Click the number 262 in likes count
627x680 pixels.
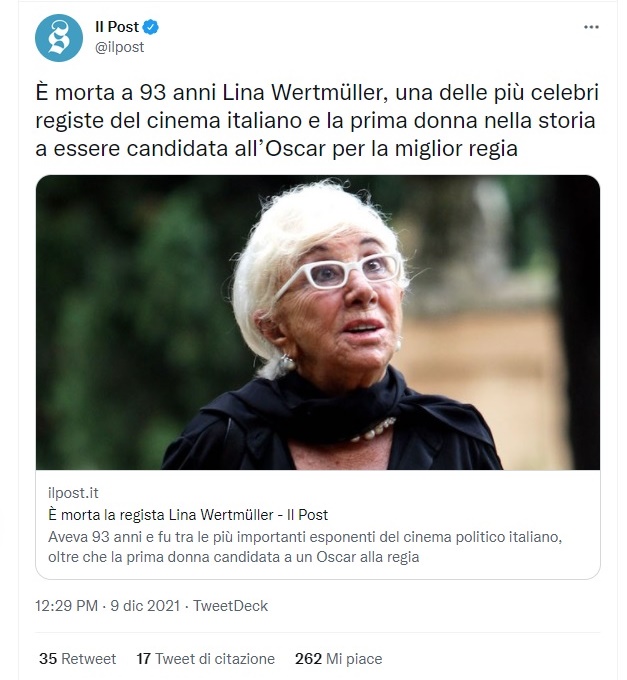pos(308,659)
